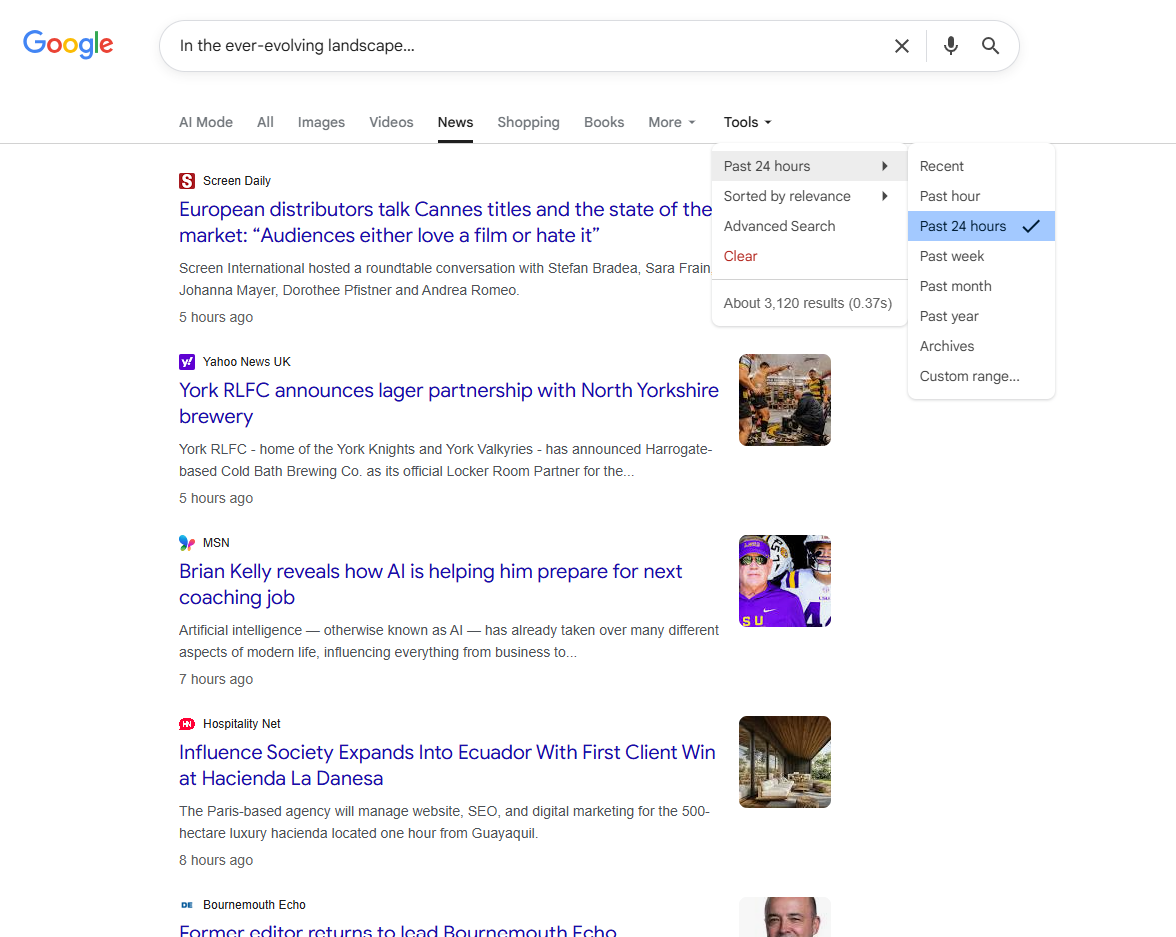The height and width of the screenshot is (937, 1176).
Task: Click the Yahoo News UK source name
Action: click(247, 362)
